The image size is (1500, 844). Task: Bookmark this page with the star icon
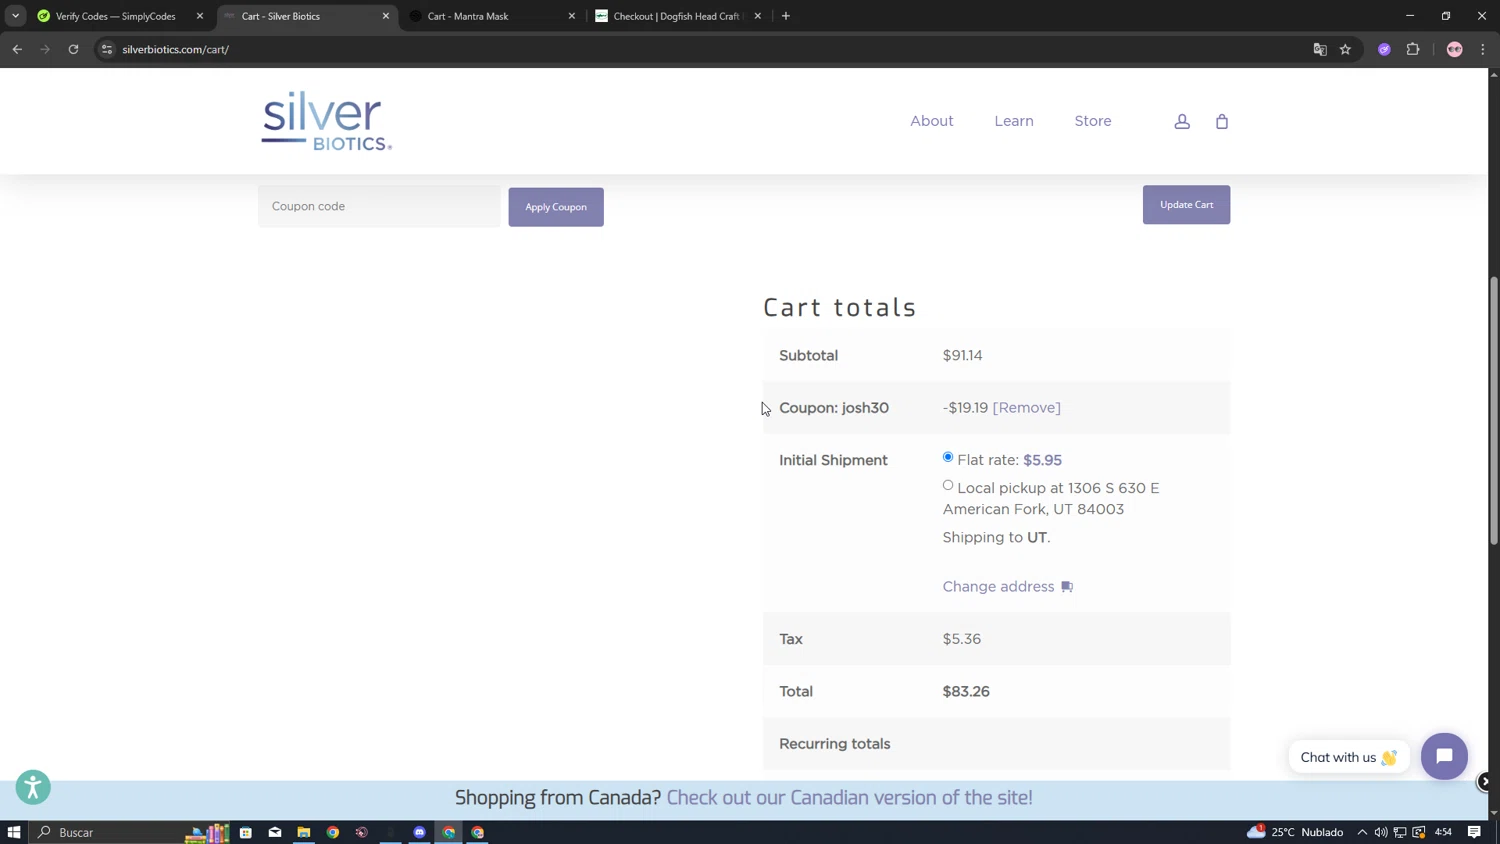pos(1345,49)
